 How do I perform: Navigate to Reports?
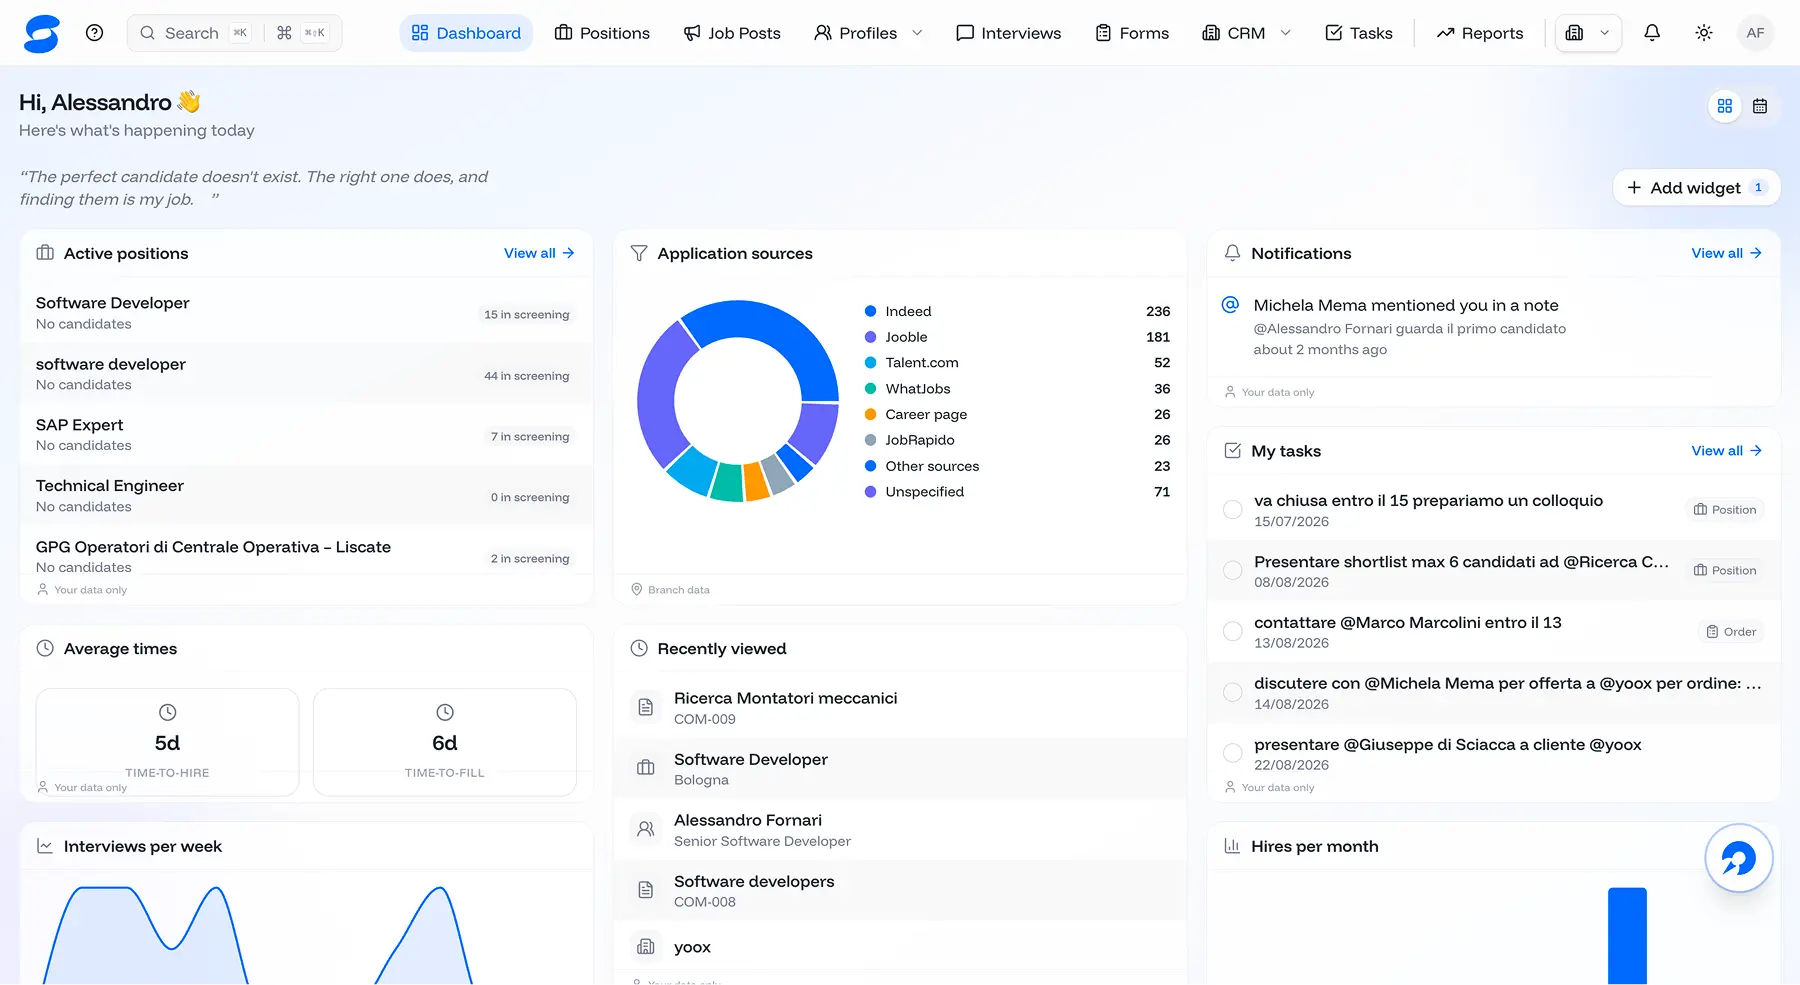1480,33
